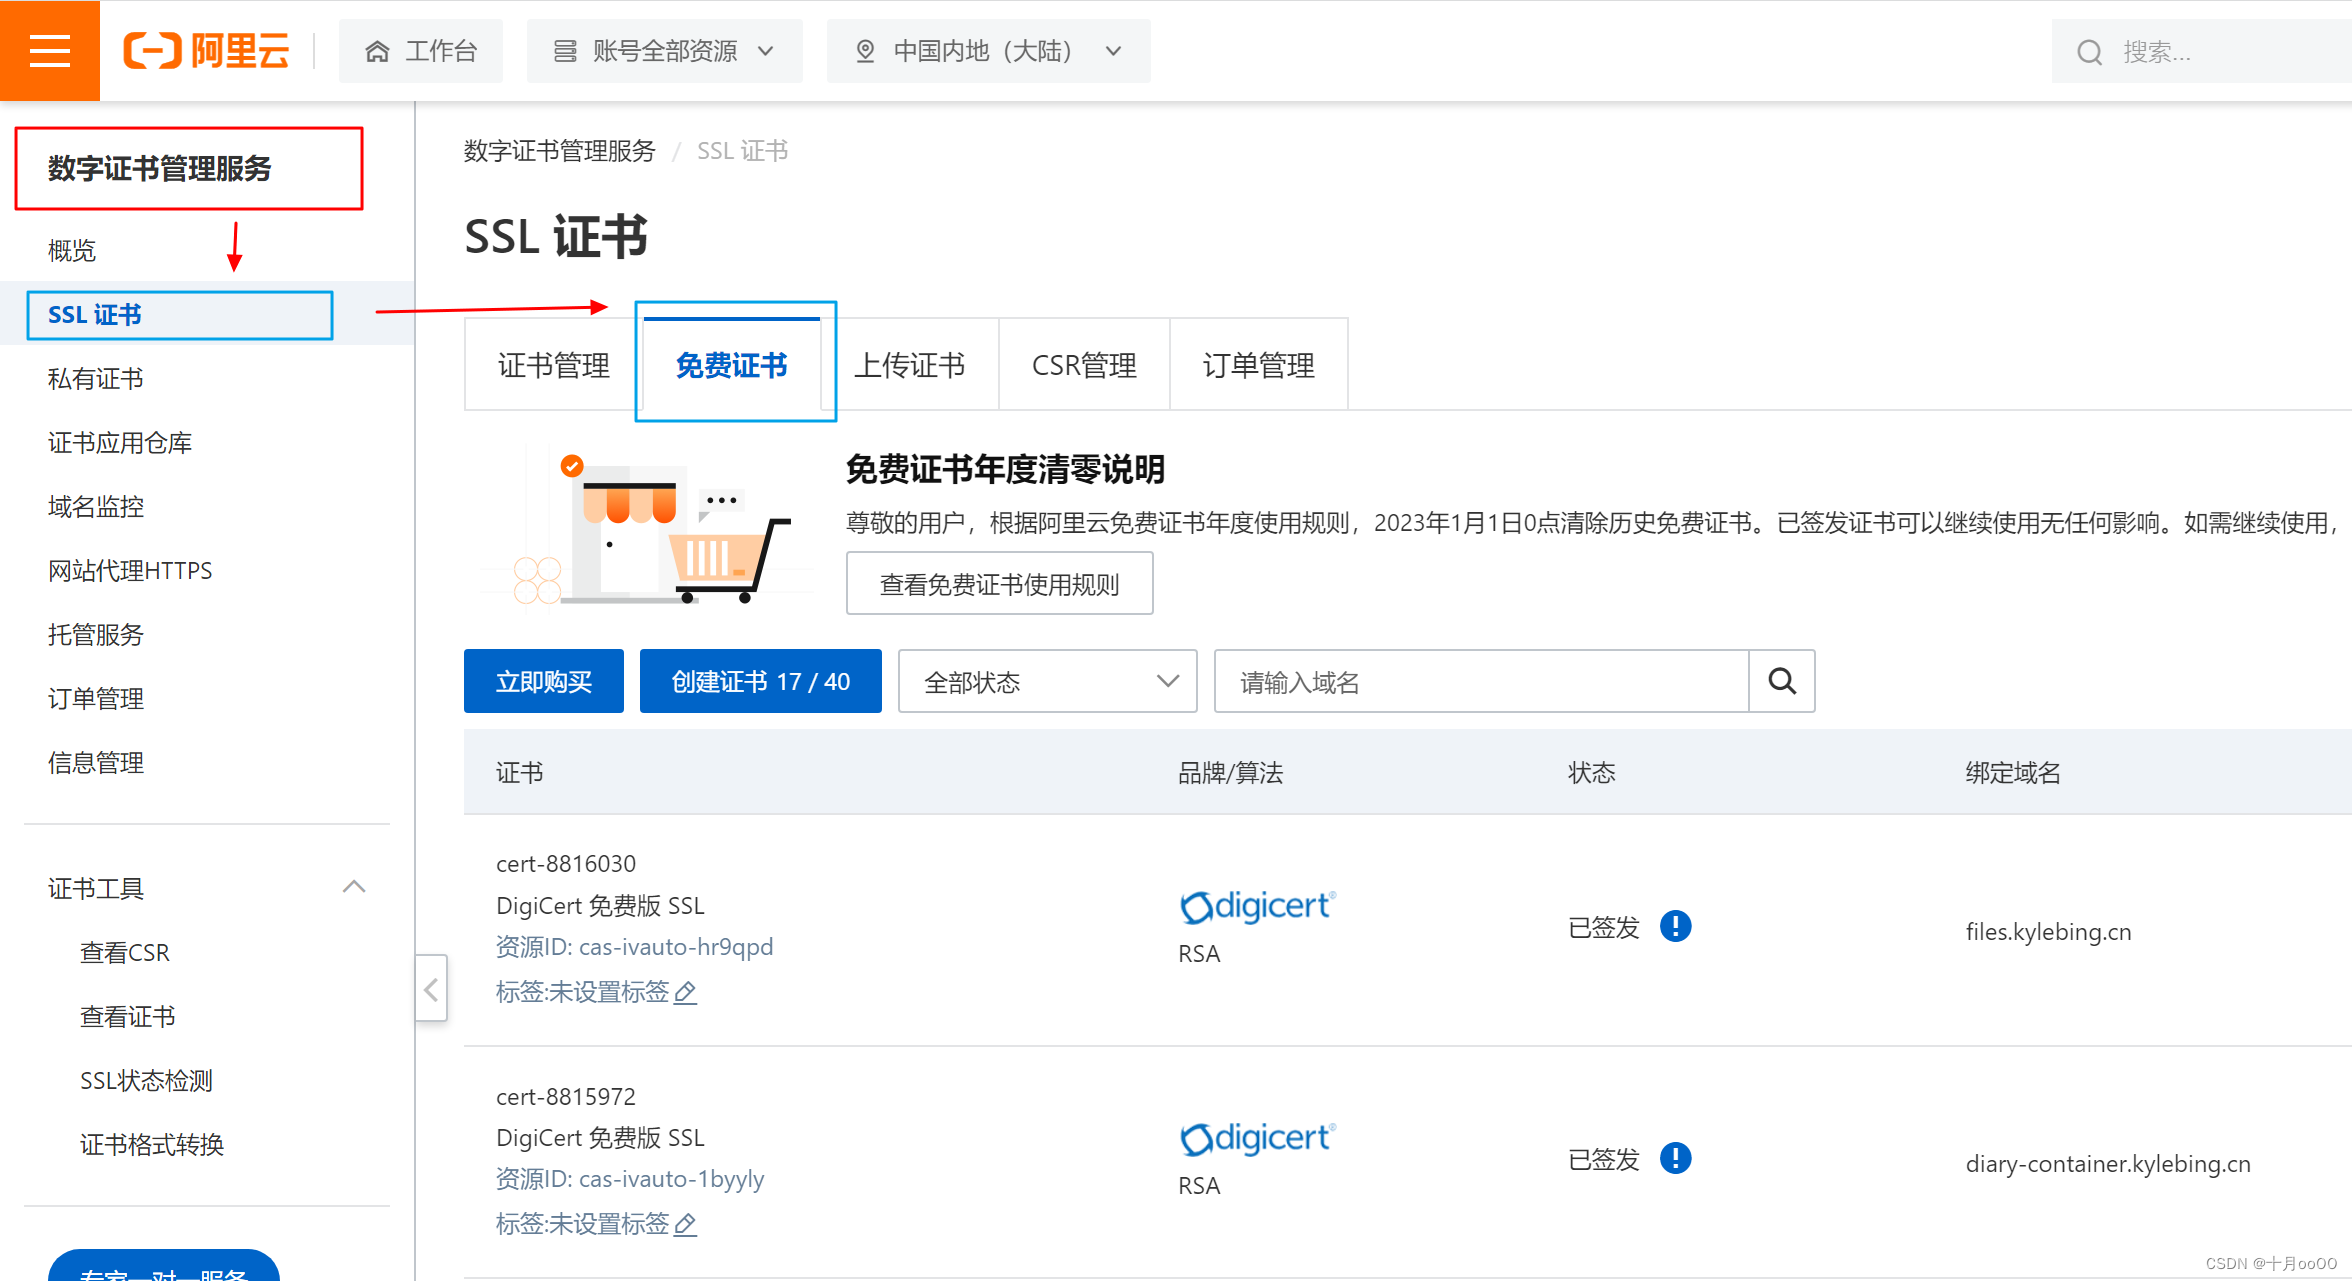Switch to the 上传证书 tab

tap(909, 365)
